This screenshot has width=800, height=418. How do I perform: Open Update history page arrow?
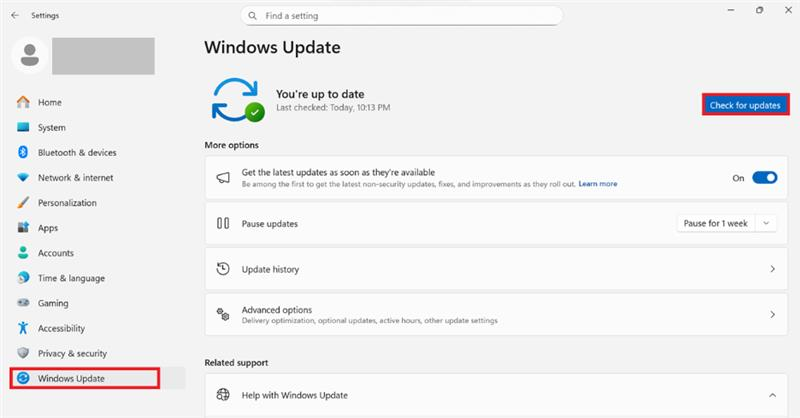772,269
